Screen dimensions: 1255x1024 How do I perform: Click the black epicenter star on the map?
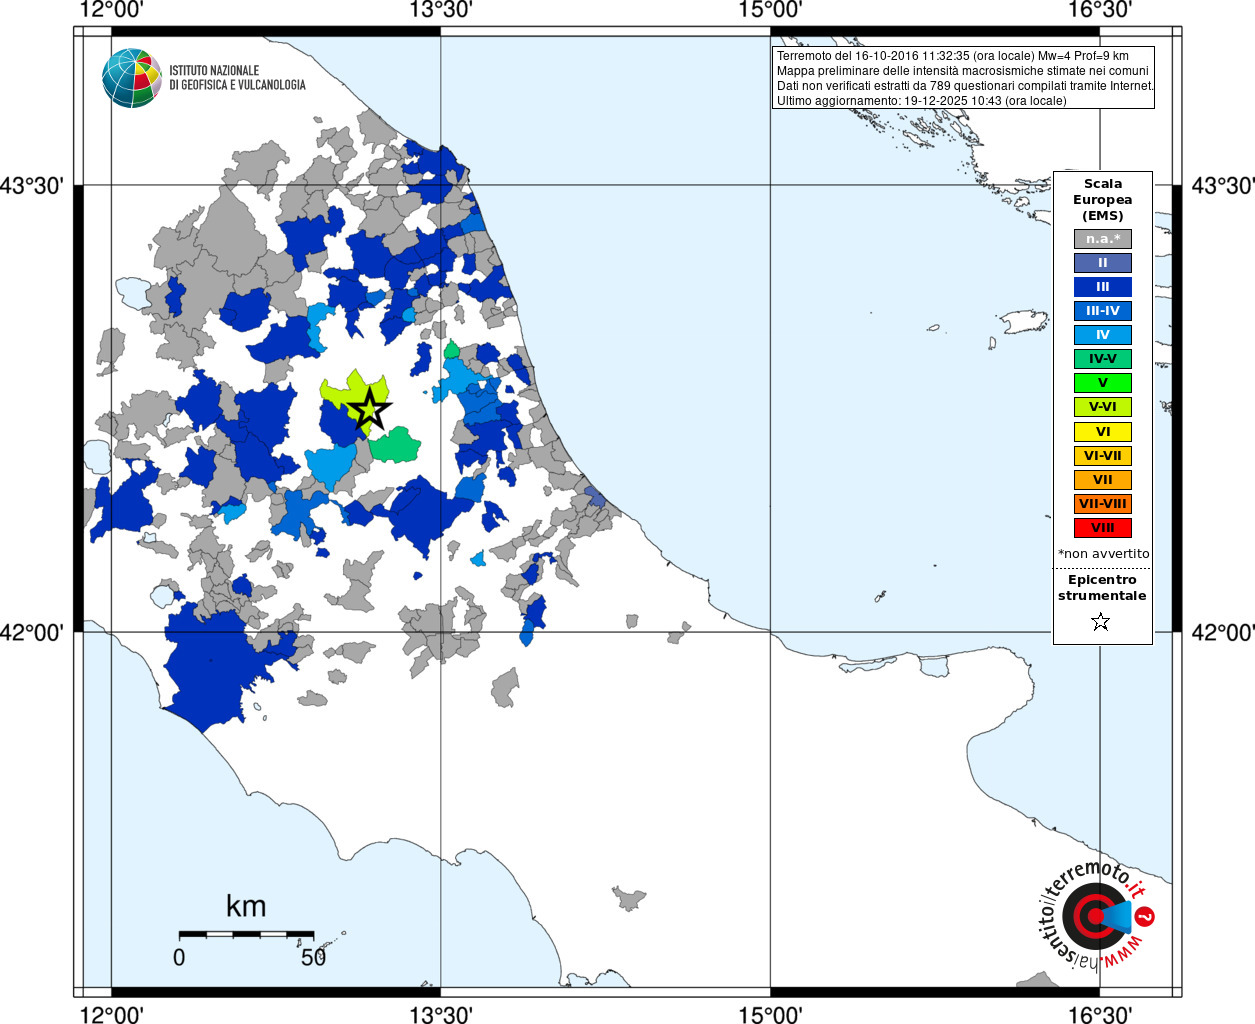click(369, 409)
